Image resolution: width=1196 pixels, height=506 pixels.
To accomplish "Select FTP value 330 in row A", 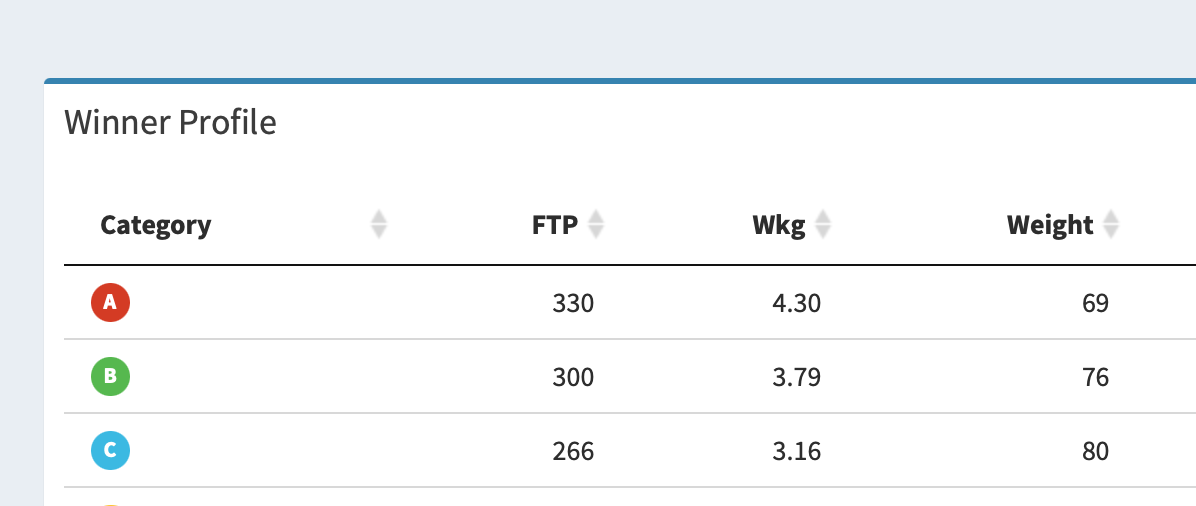I will click(x=573, y=304).
